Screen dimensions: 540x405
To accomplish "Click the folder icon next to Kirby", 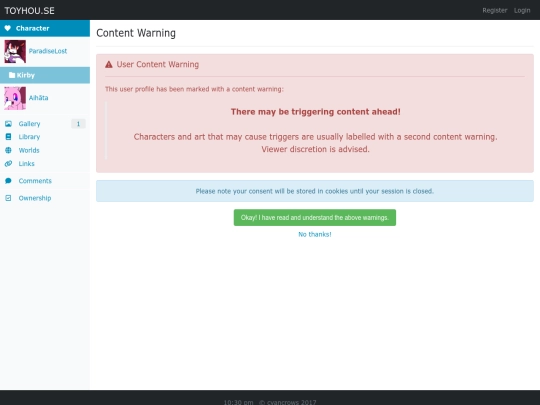I will (12, 75).
